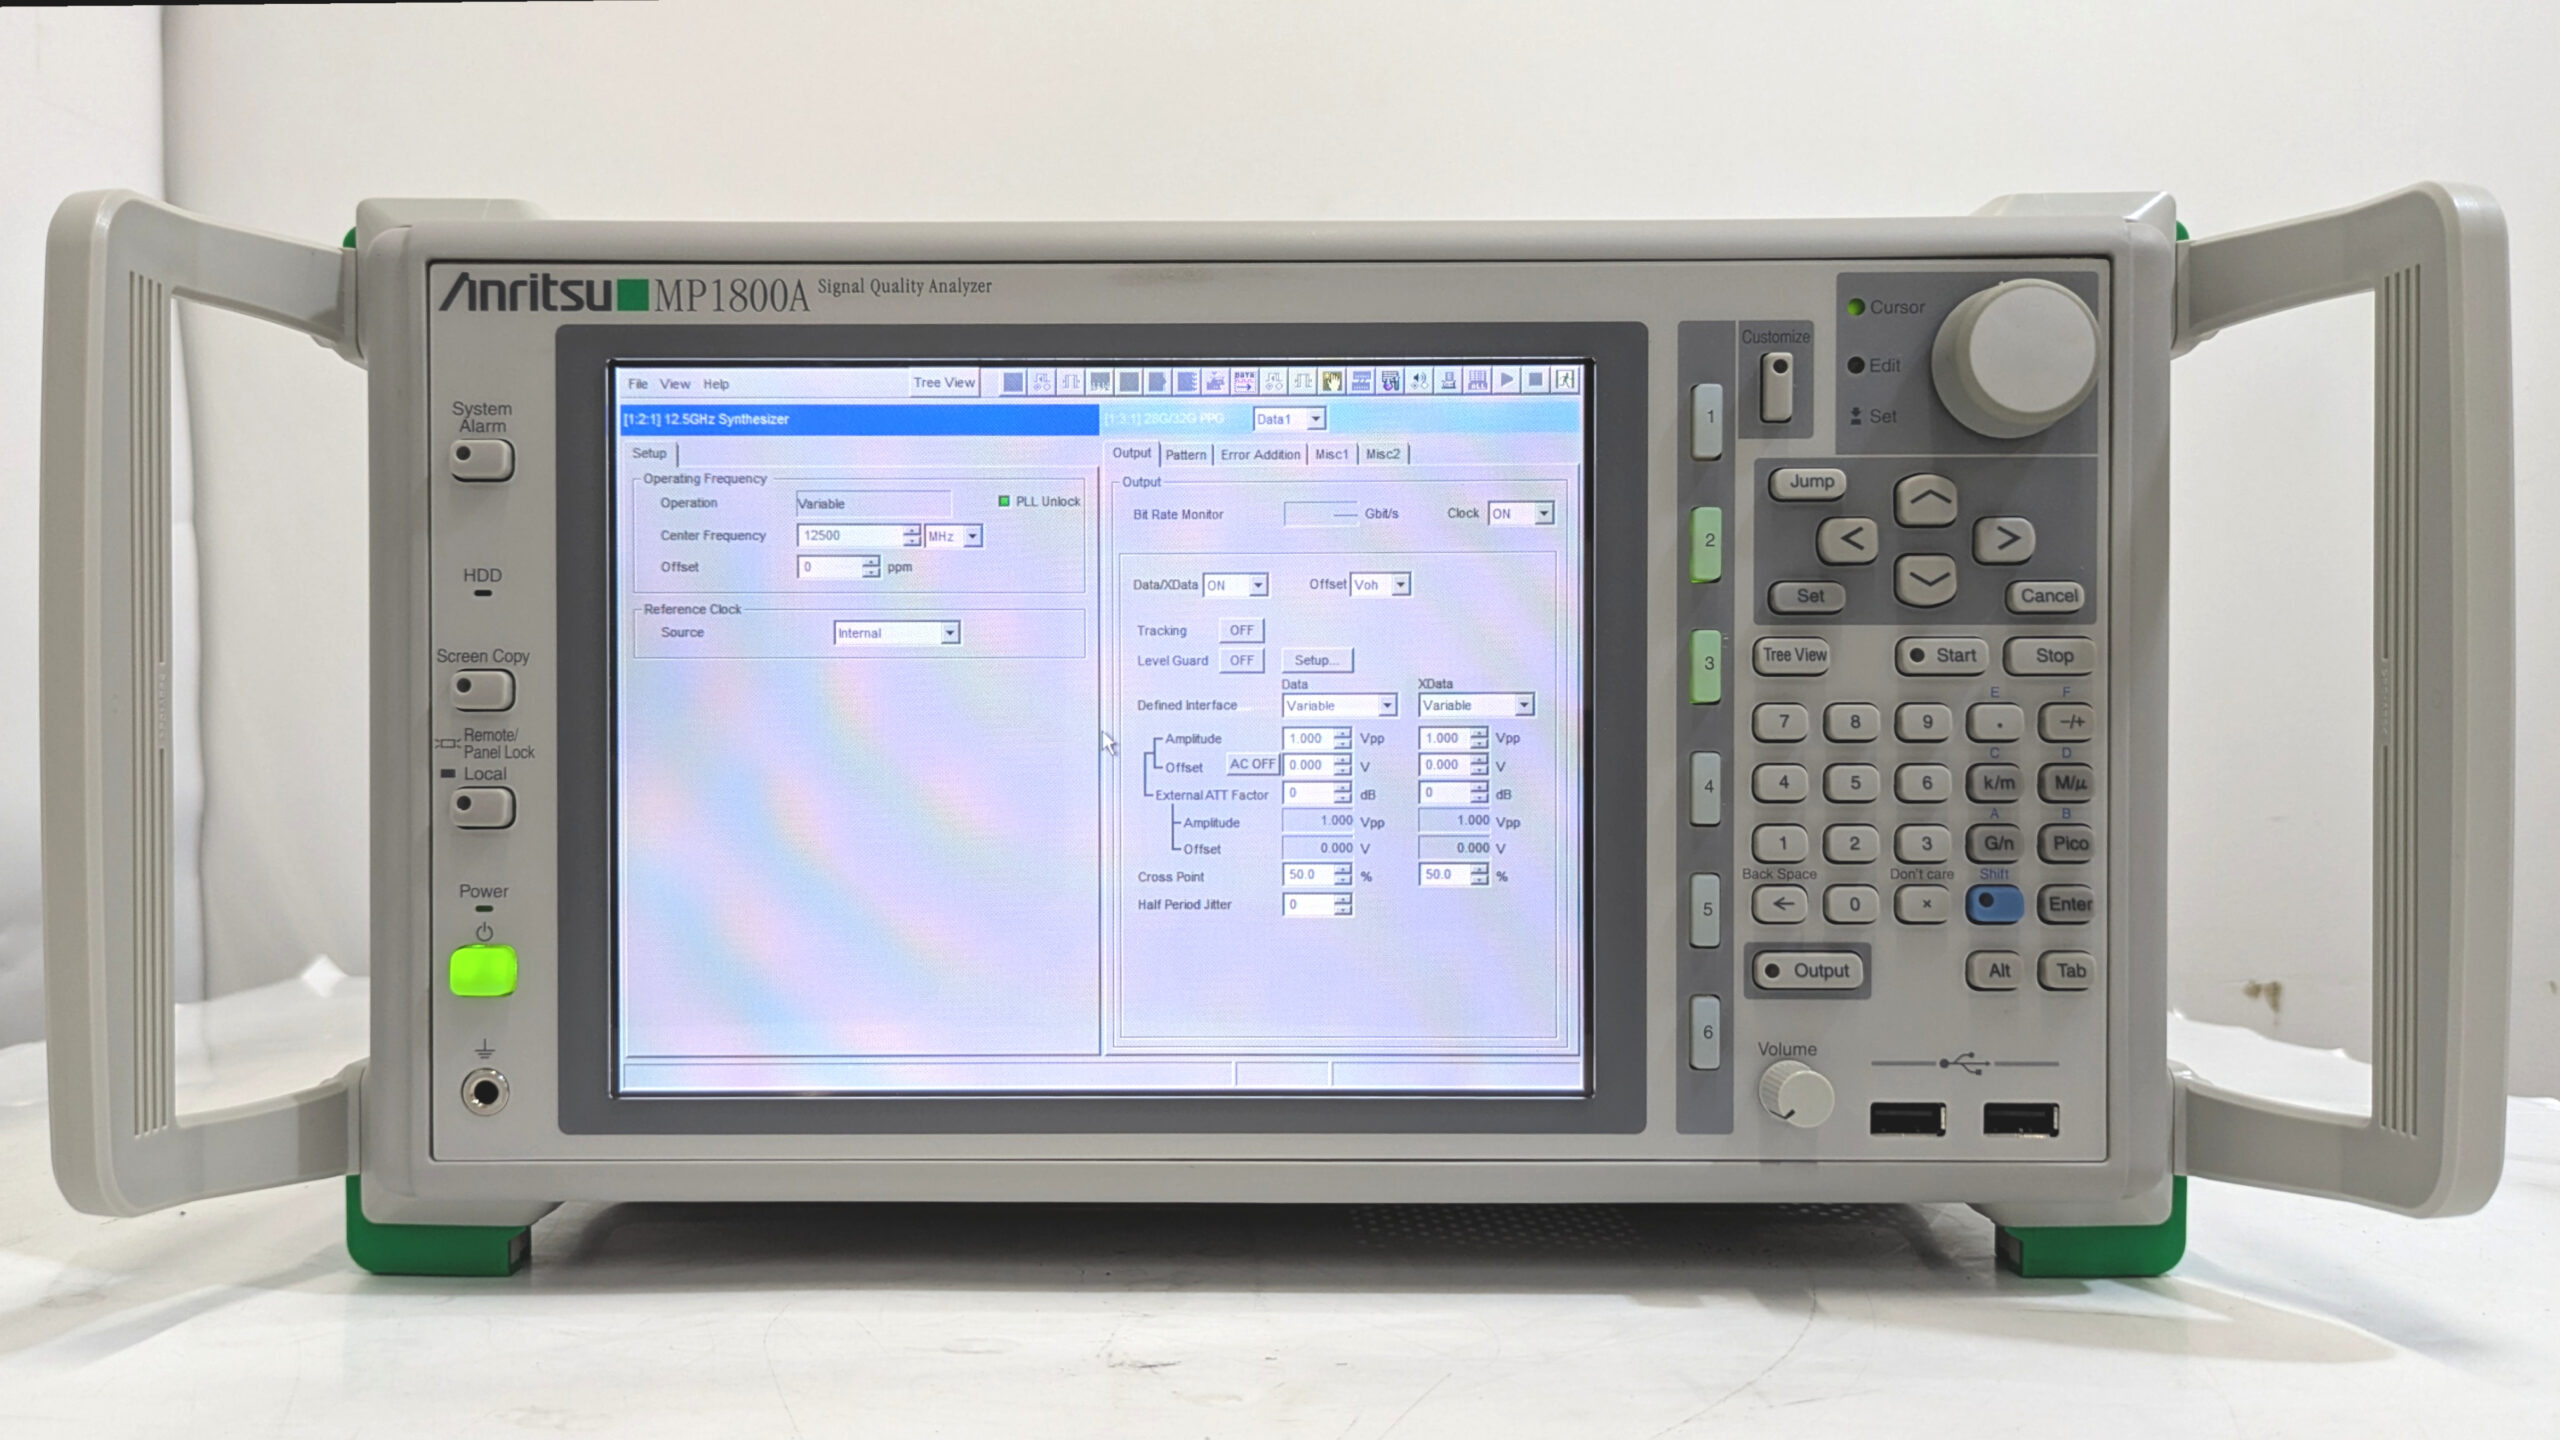Switch to the Pattern tab
The height and width of the screenshot is (1440, 2560).
(x=1186, y=455)
